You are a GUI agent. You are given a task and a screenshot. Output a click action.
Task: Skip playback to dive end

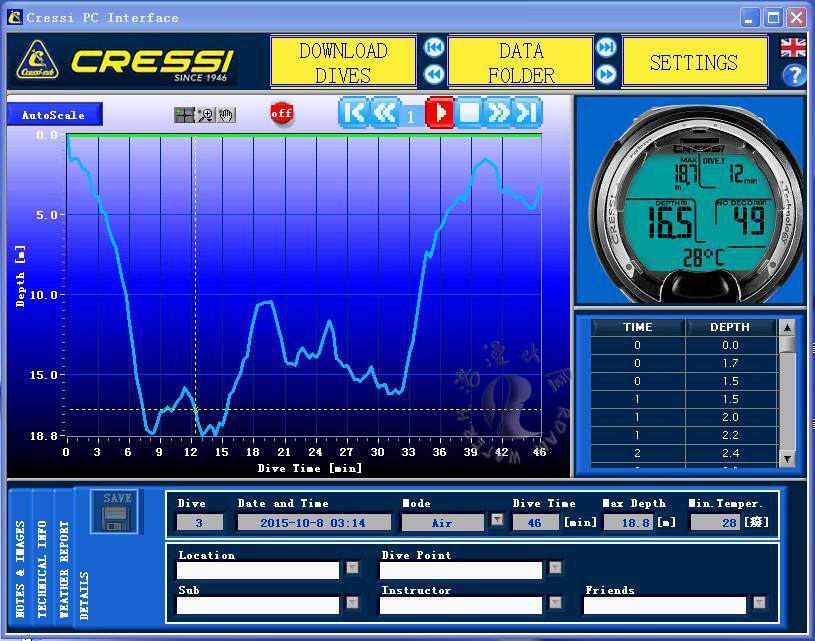pos(527,112)
